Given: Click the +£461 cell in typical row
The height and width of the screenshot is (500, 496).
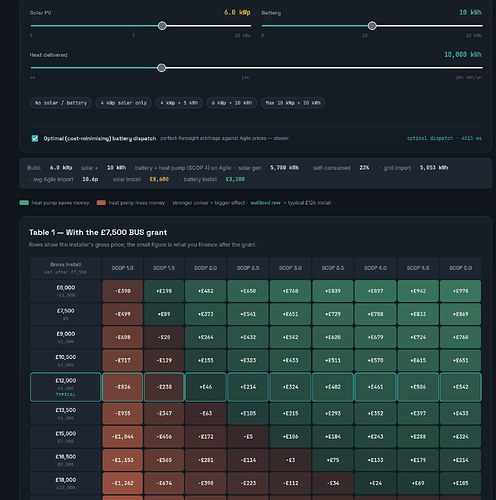Looking at the screenshot, I should pos(375,387).
